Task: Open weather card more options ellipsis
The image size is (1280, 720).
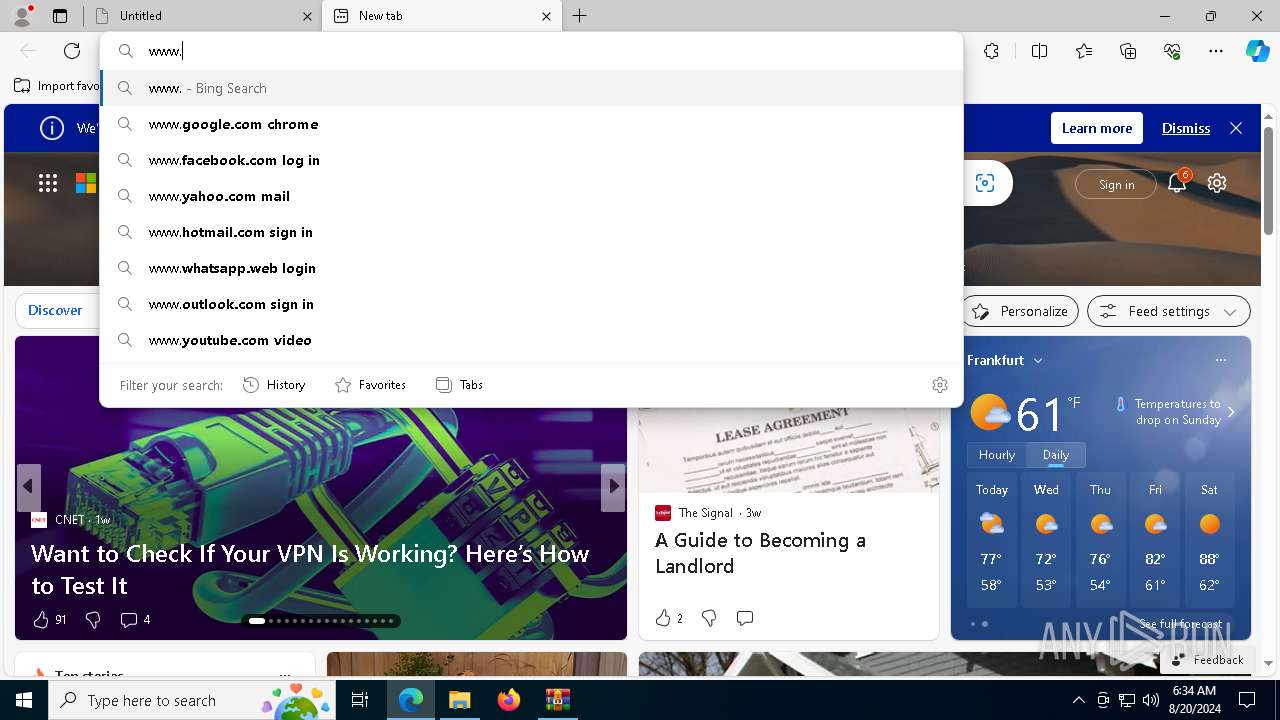Action: click(x=1220, y=360)
